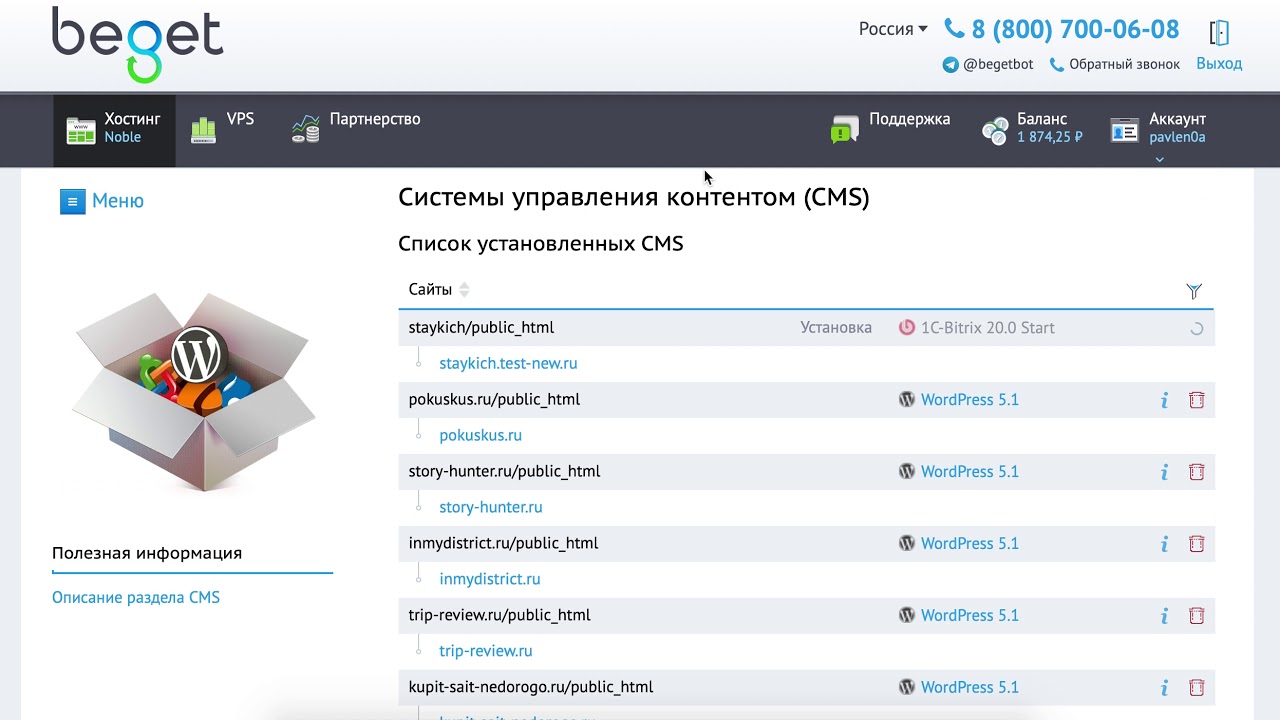This screenshot has height=720, width=1280.
Task: Open info icon for story-hunter.ru
Action: tap(1164, 472)
